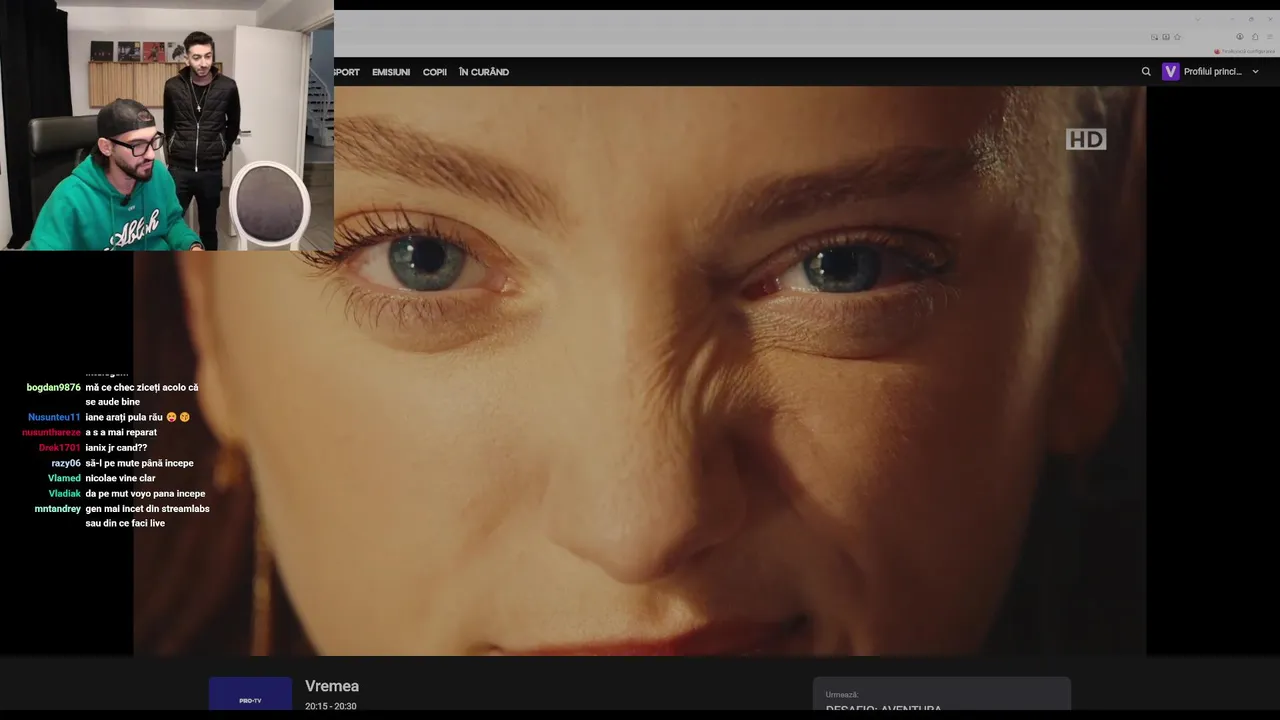Click chat username bogdan9876
This screenshot has height=720, width=1280.
(54, 387)
